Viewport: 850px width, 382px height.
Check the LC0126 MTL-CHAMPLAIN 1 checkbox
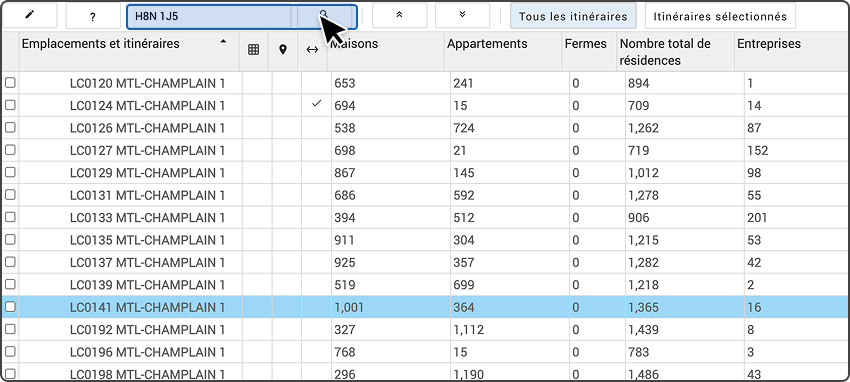pyautogui.click(x=10, y=128)
